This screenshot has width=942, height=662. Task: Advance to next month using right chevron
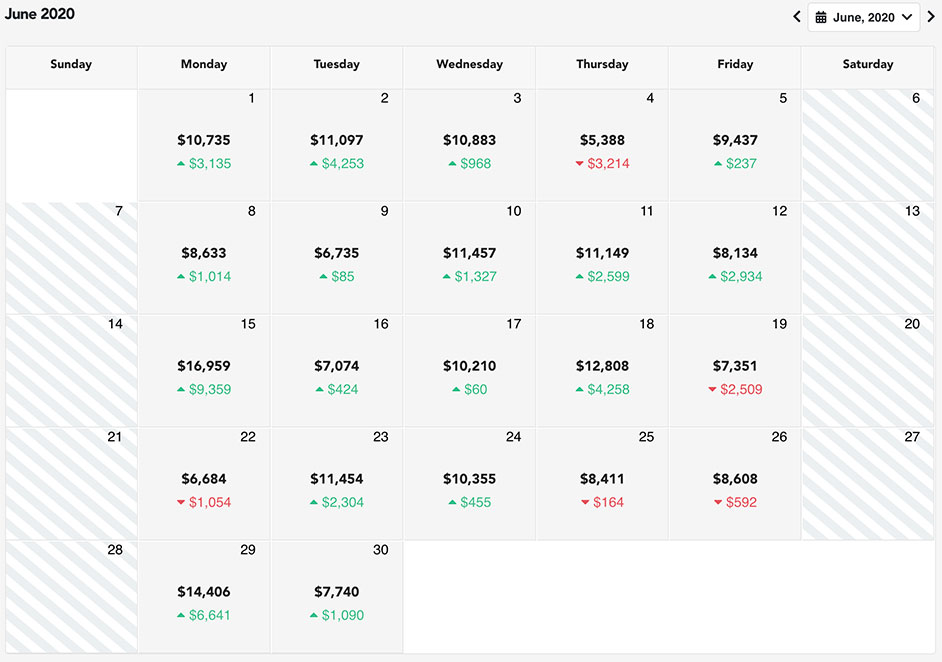(931, 17)
